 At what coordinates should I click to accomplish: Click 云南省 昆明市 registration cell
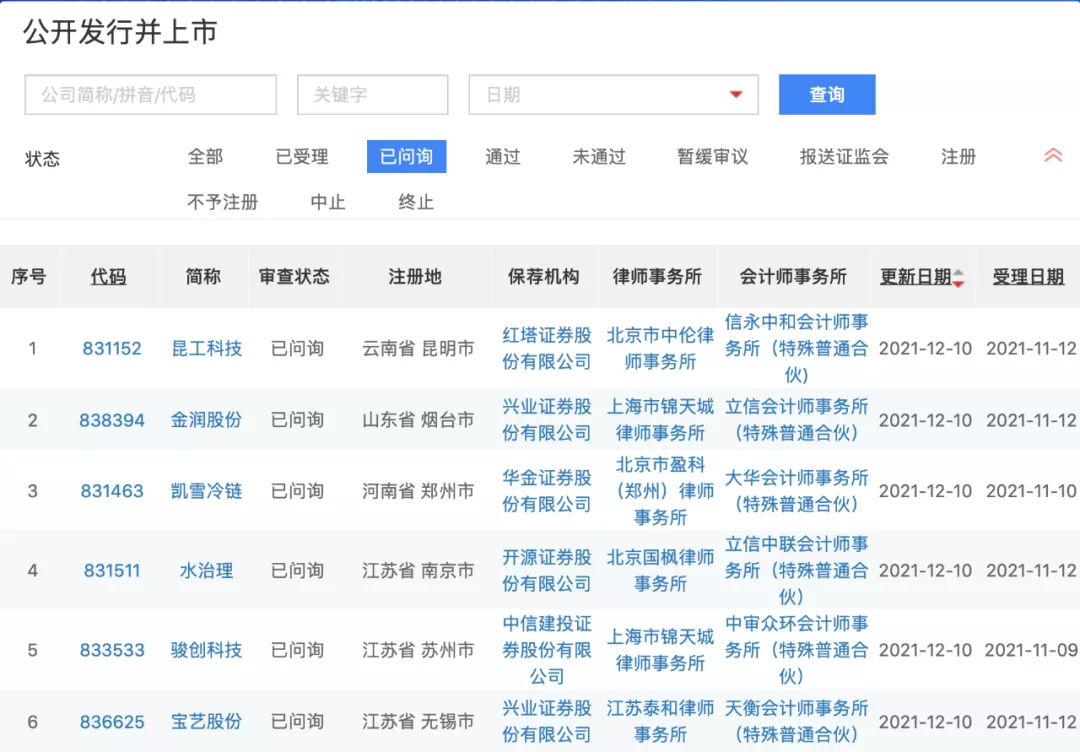pos(418,348)
